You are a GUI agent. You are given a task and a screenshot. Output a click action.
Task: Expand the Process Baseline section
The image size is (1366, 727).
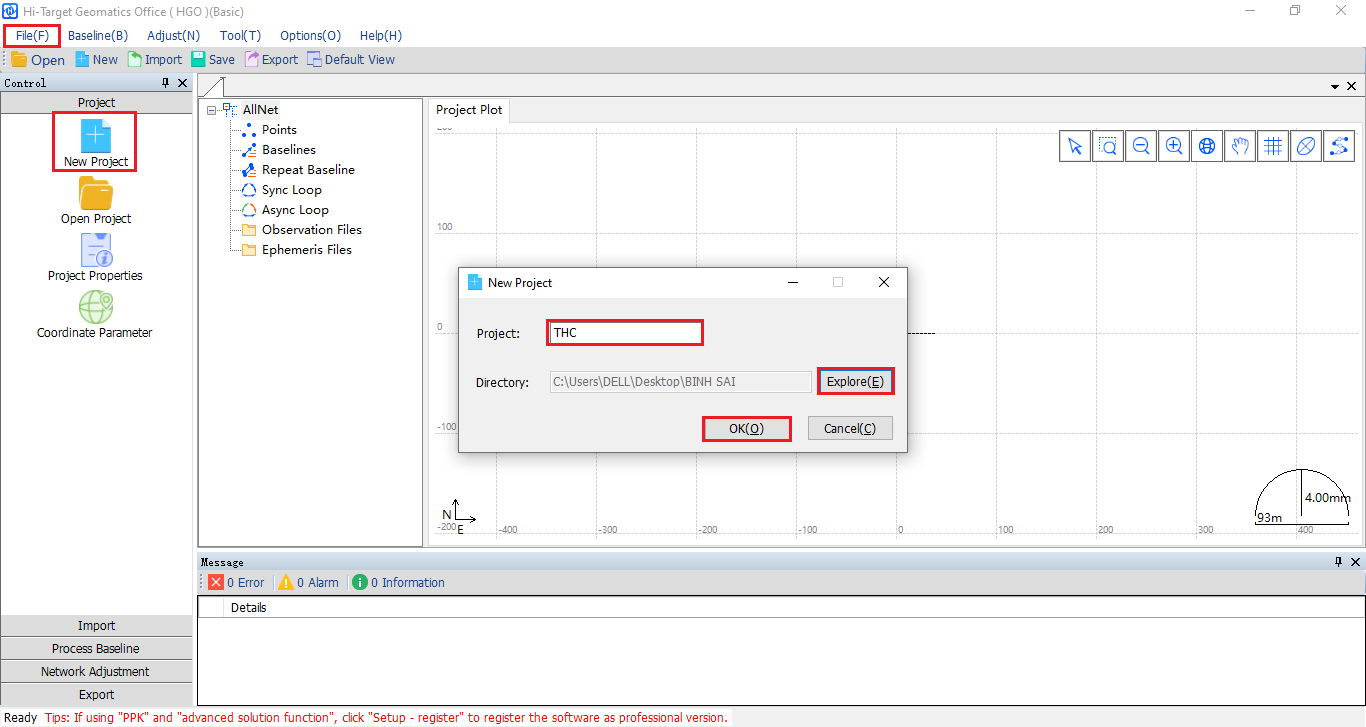(96, 648)
